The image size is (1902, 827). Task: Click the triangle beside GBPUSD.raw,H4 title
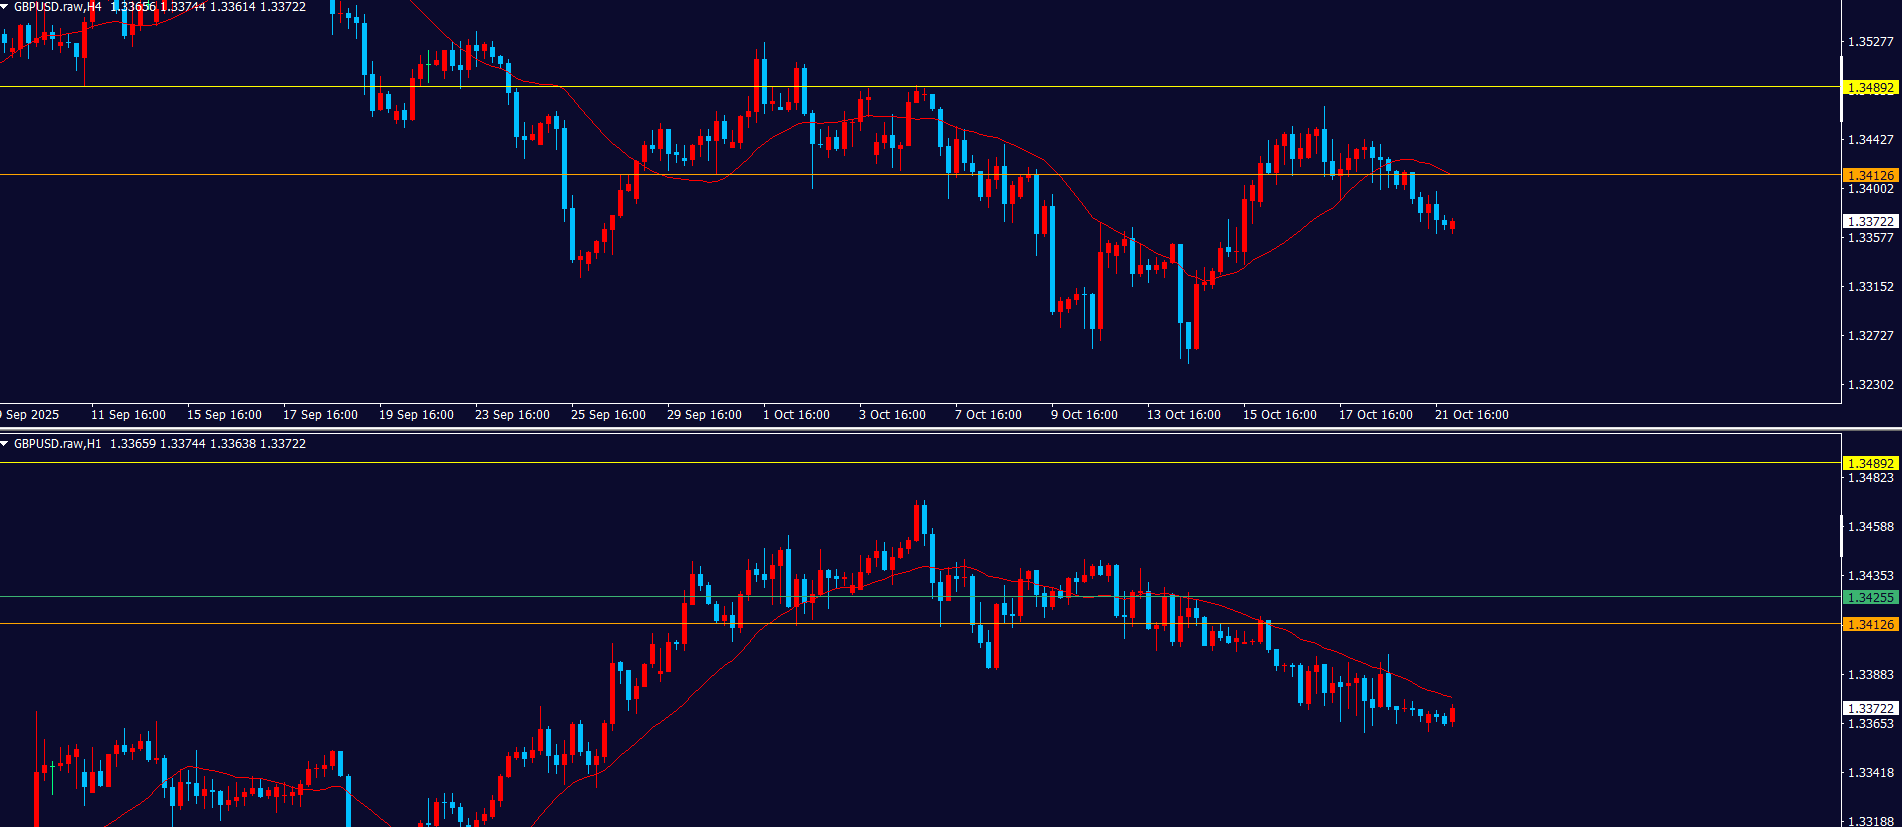[5, 7]
